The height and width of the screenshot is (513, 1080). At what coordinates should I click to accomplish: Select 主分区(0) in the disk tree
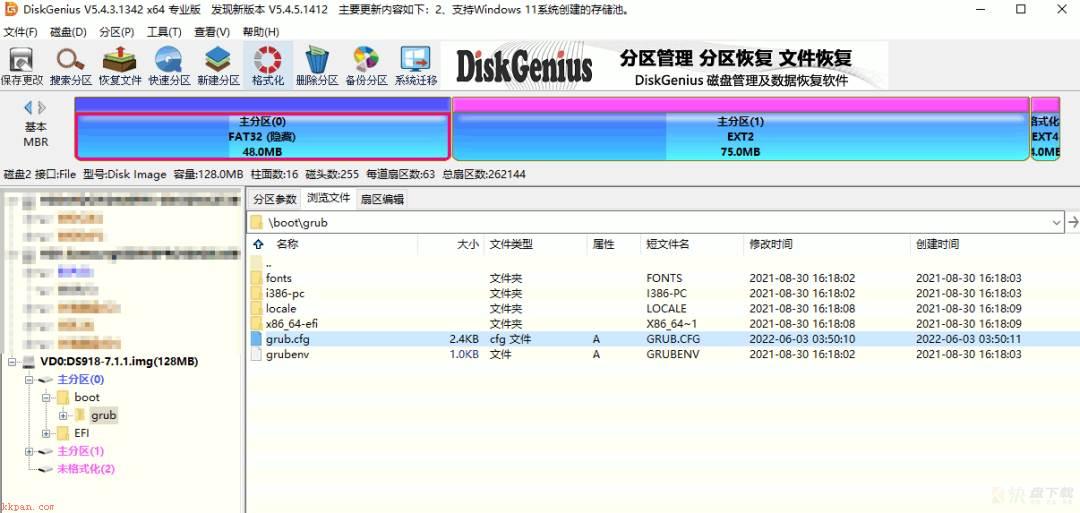pos(81,379)
